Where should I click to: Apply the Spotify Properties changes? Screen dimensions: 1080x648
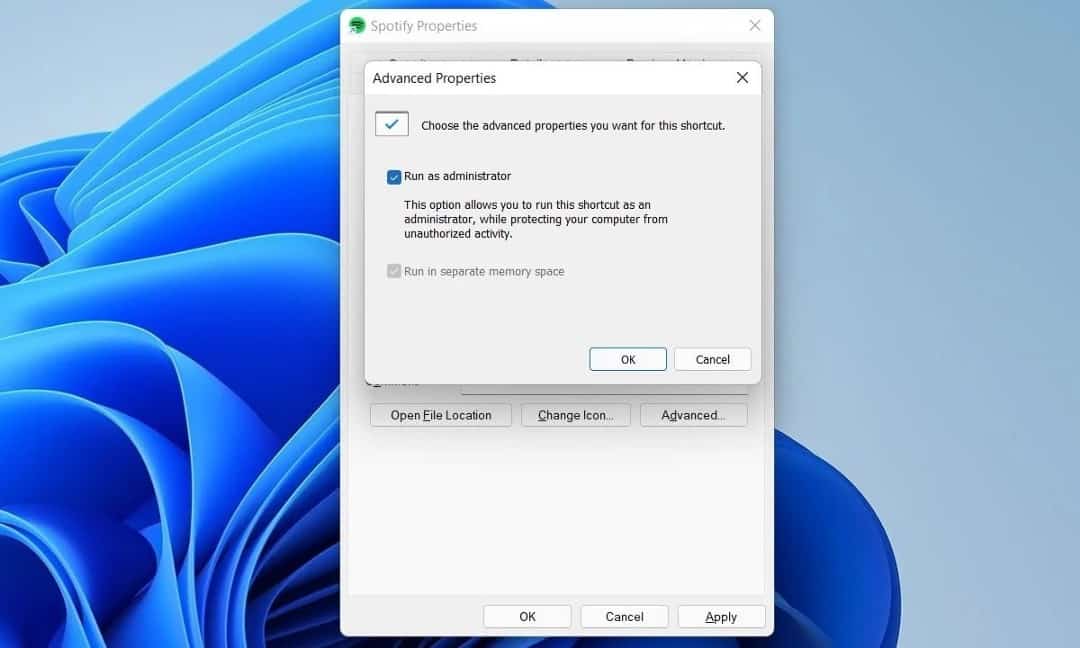[x=721, y=616]
